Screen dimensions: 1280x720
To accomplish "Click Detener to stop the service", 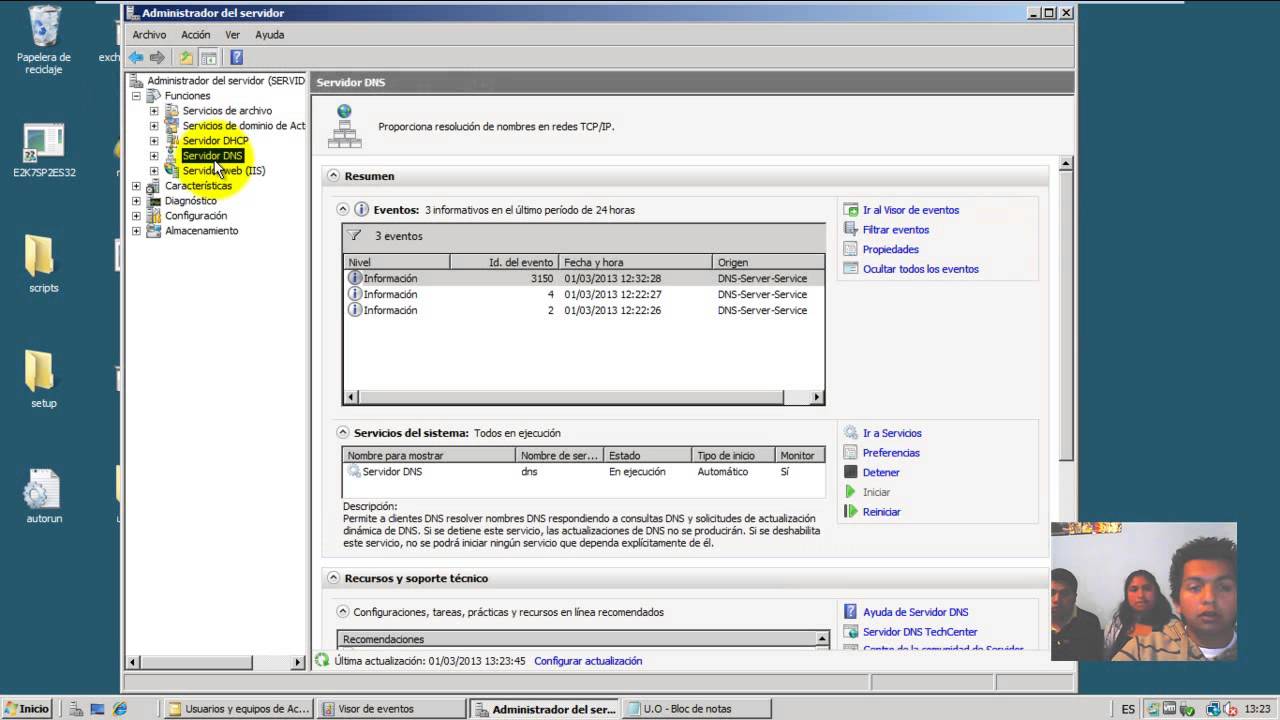I will point(881,473).
